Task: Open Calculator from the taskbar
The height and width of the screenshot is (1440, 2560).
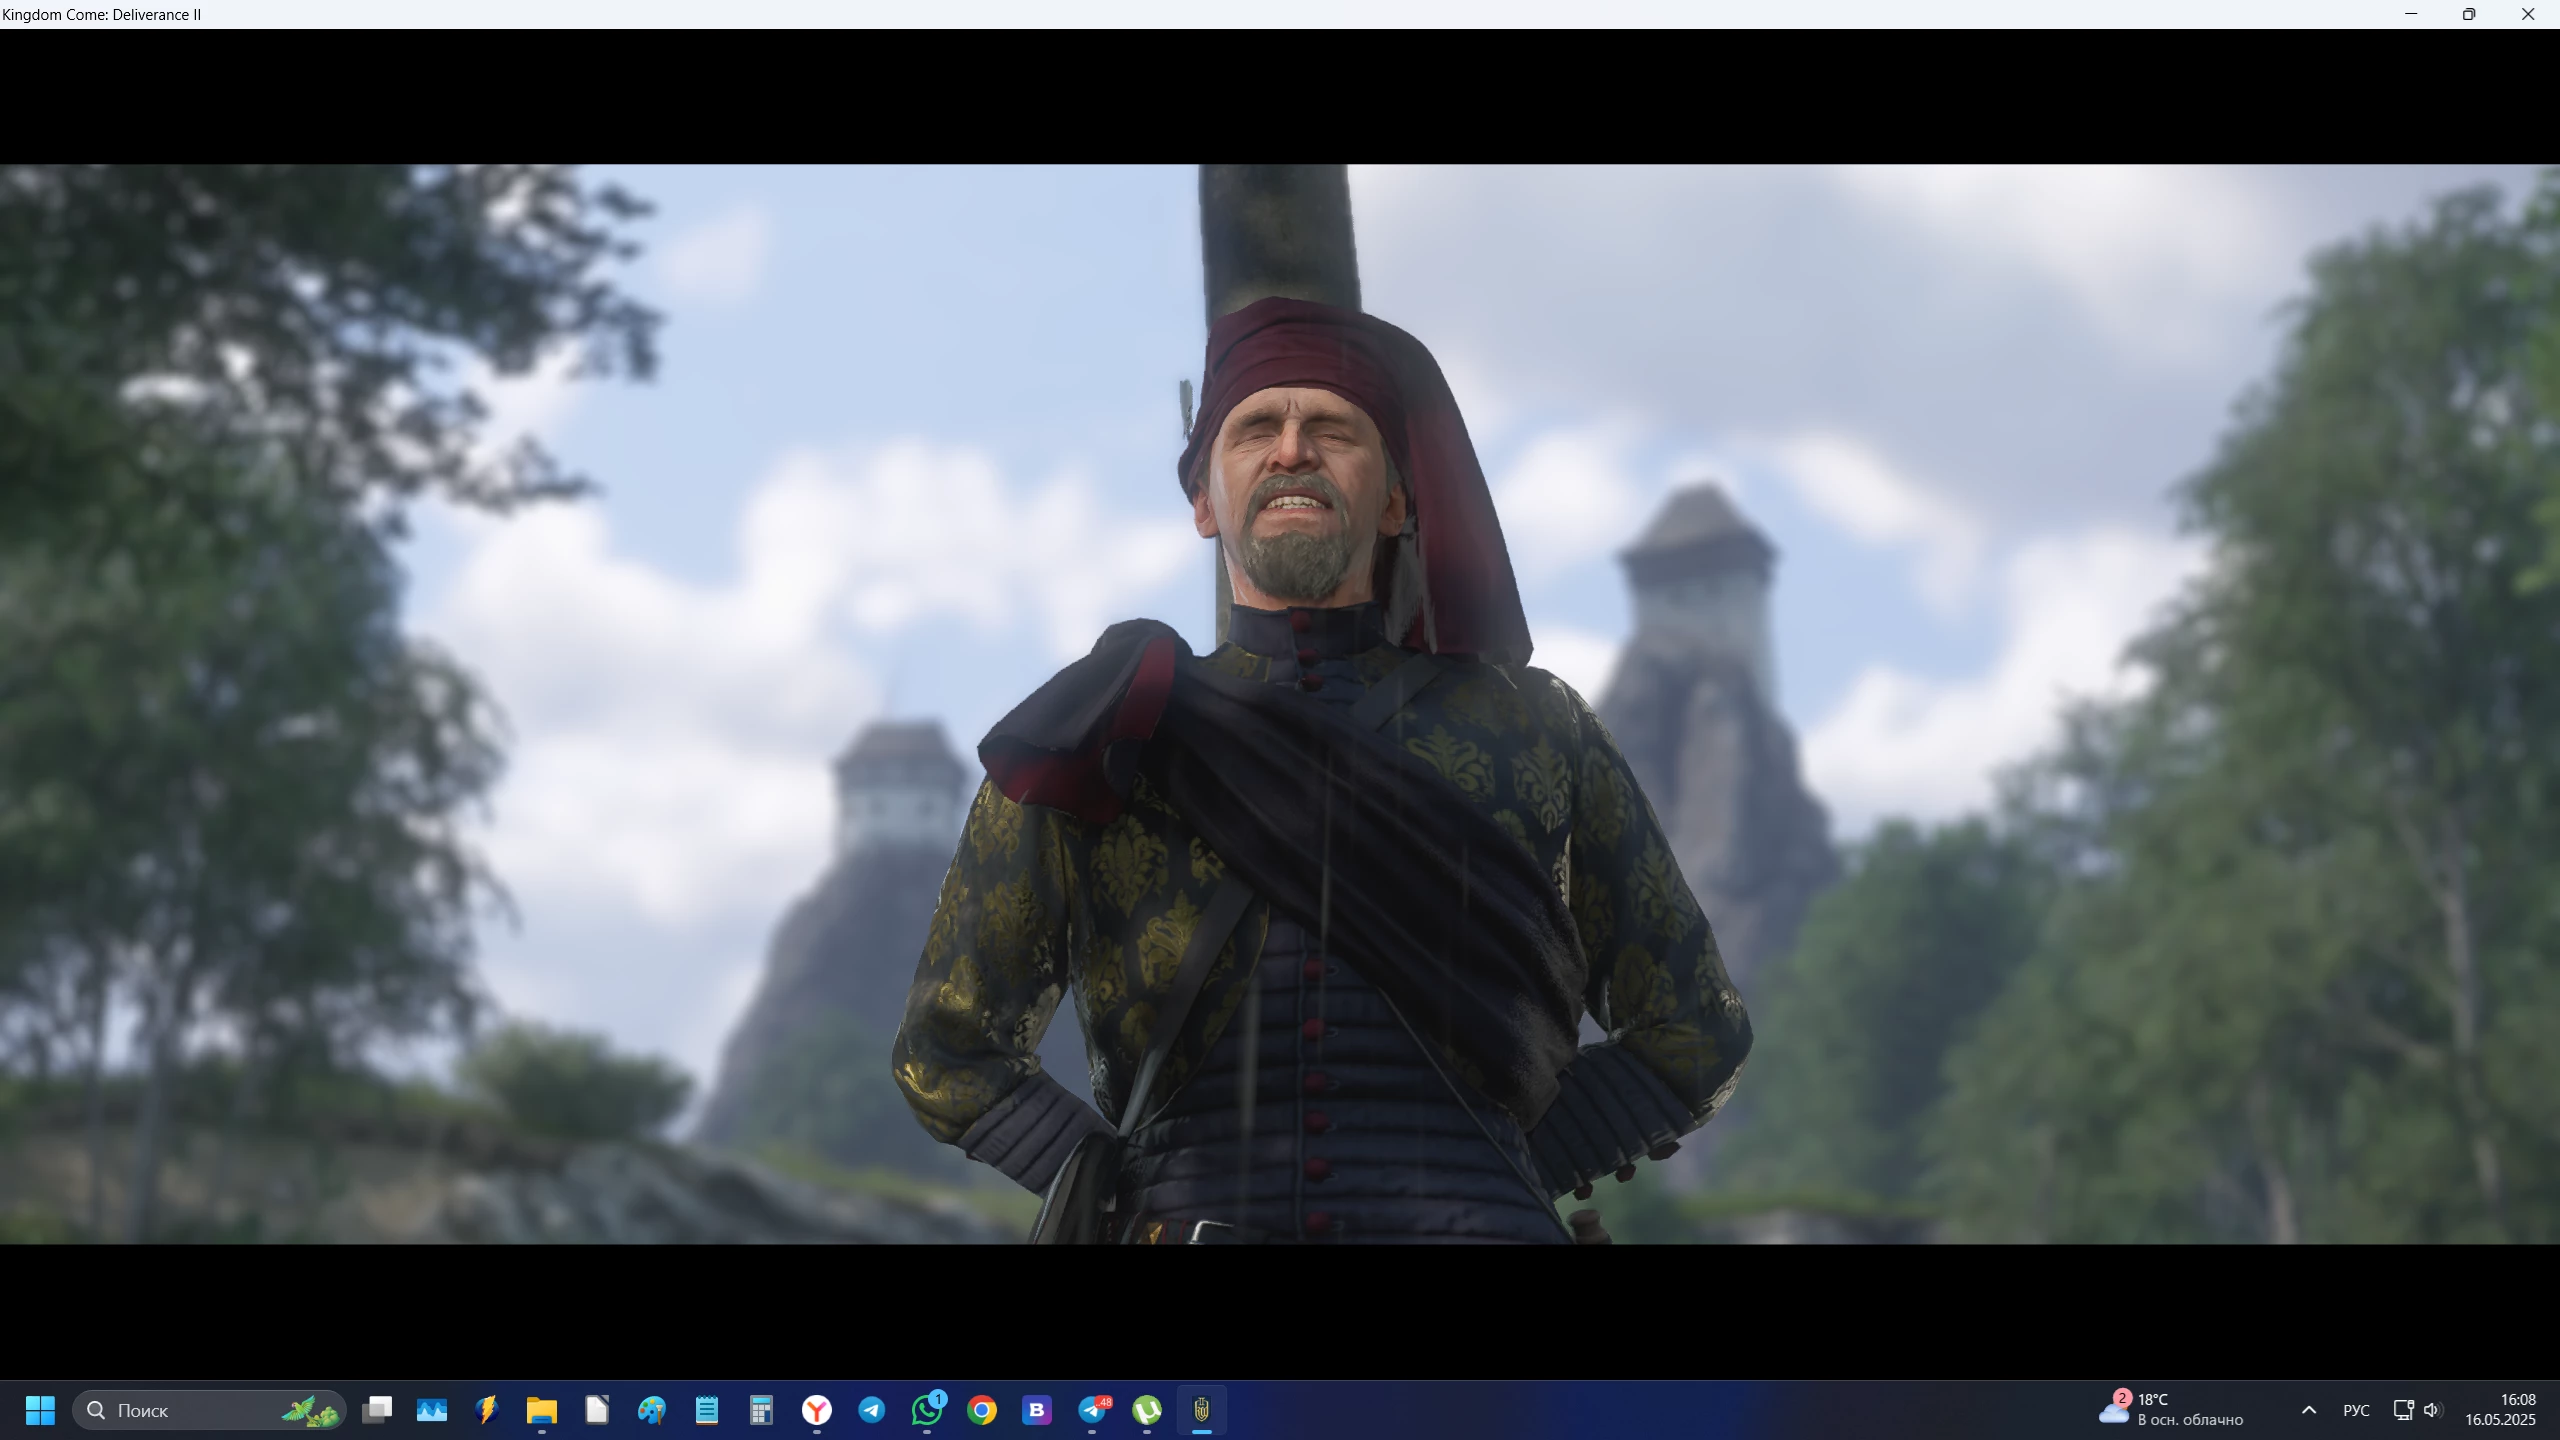Action: (x=762, y=1410)
